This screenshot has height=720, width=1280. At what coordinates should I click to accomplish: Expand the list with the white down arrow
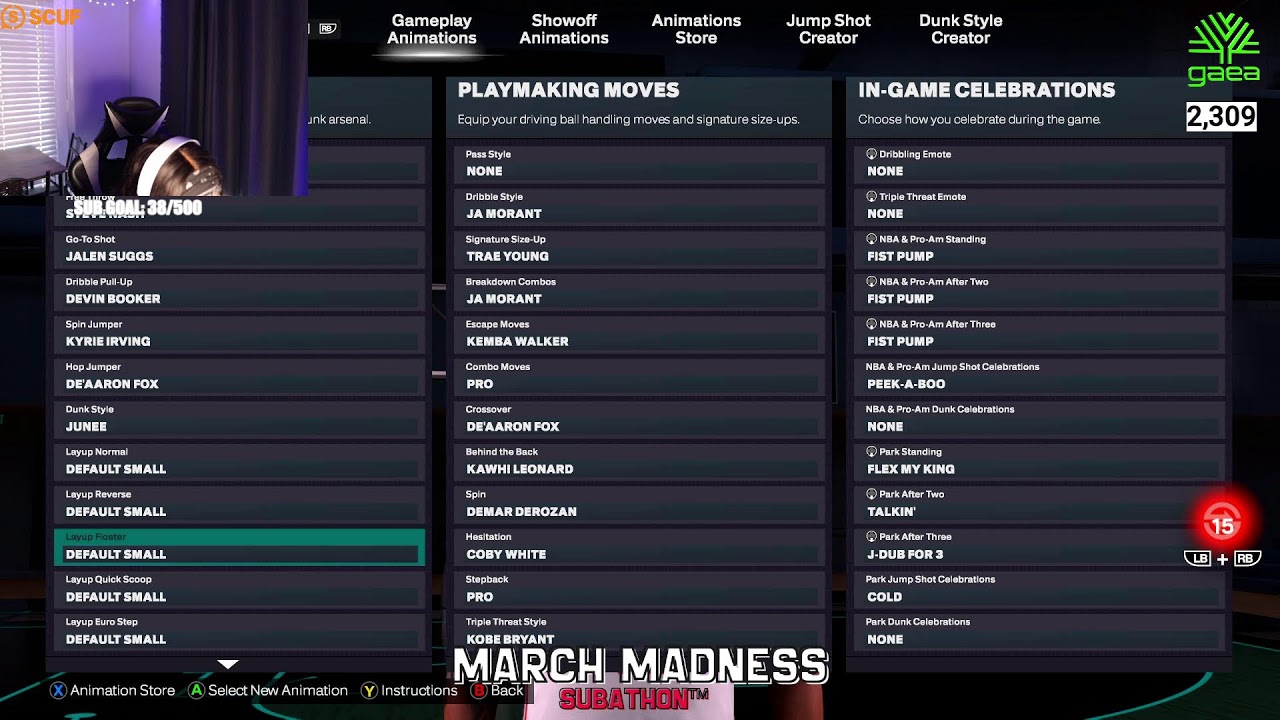[228, 664]
